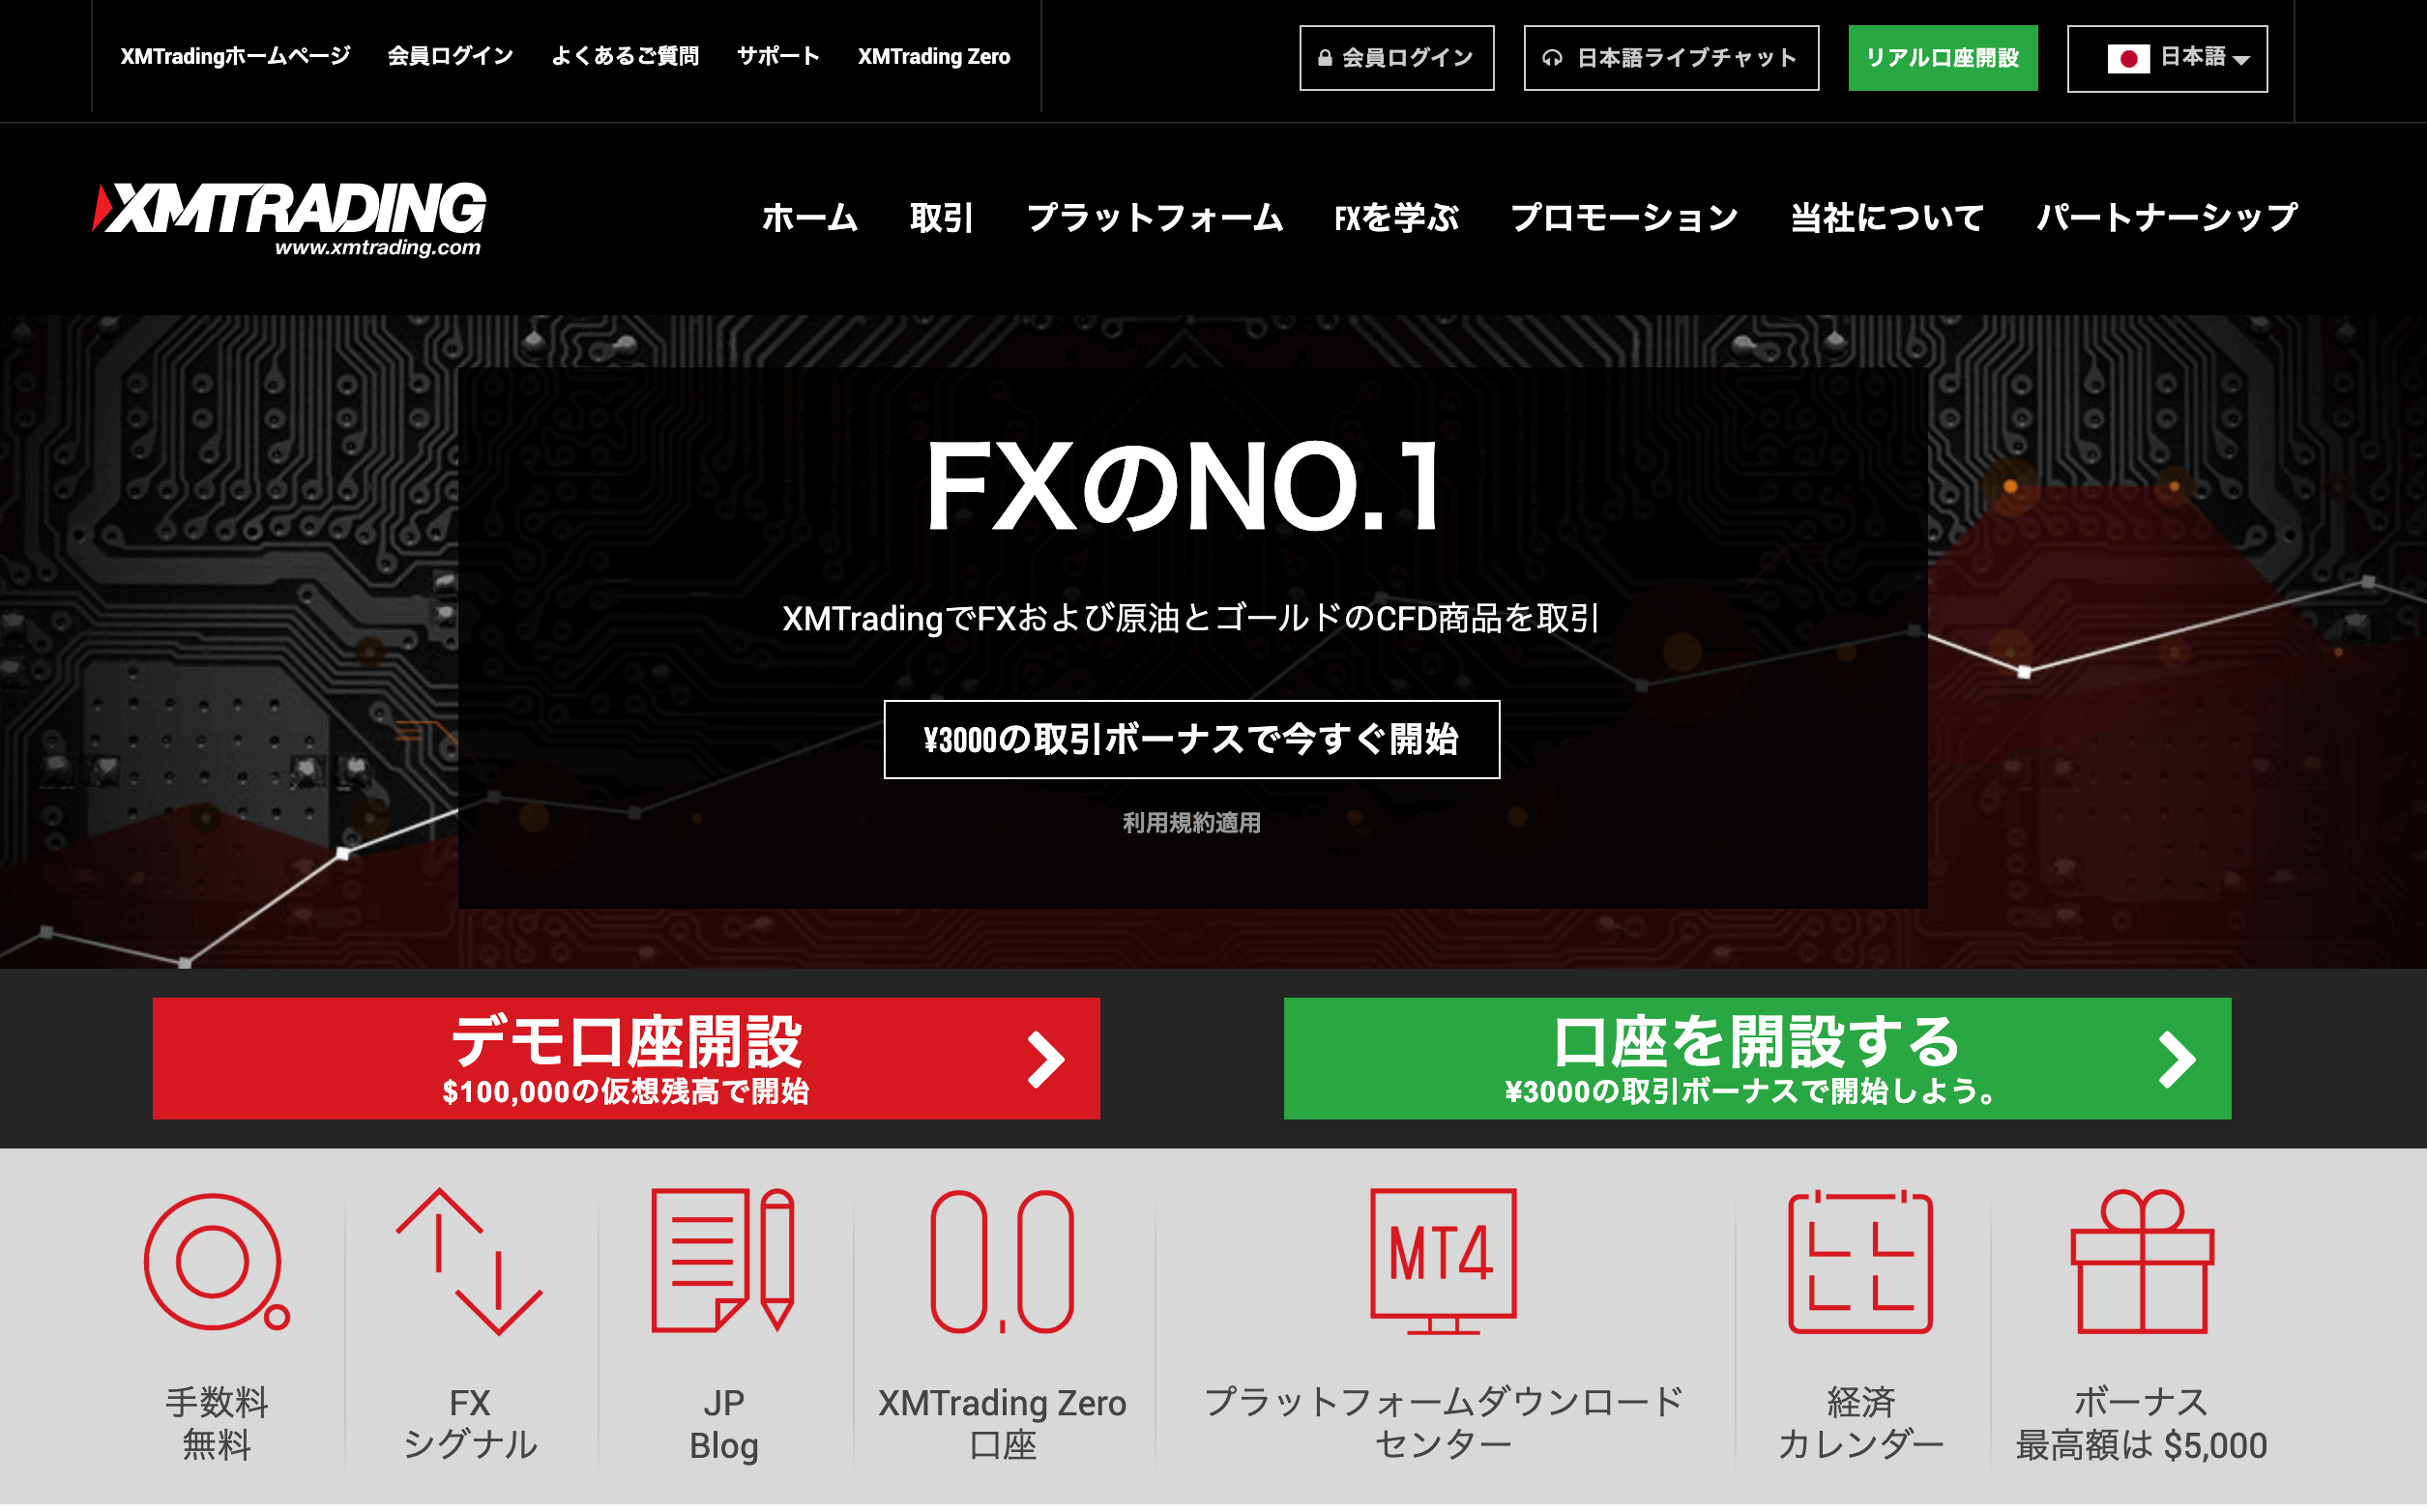The width and height of the screenshot is (2427, 1512).
Task: Click the Japanese flag icon
Action: coord(2128,58)
